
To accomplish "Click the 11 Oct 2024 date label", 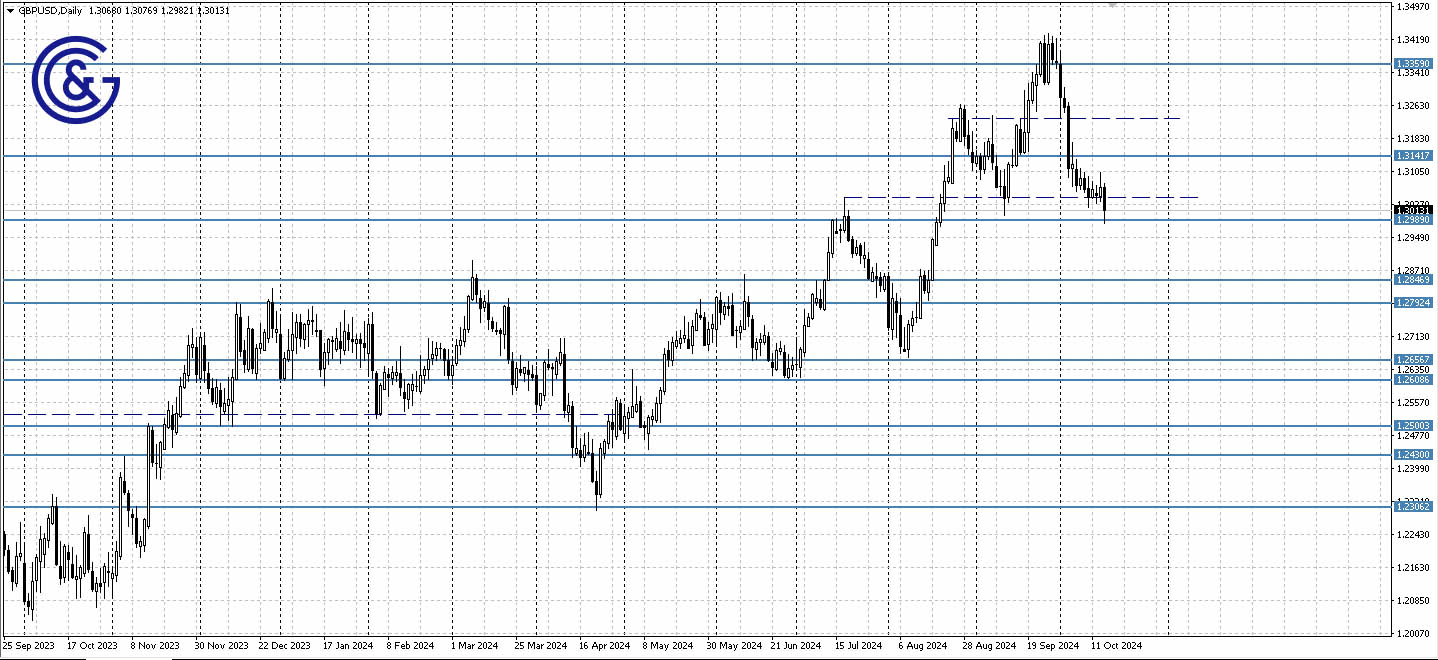I will 1119,646.
